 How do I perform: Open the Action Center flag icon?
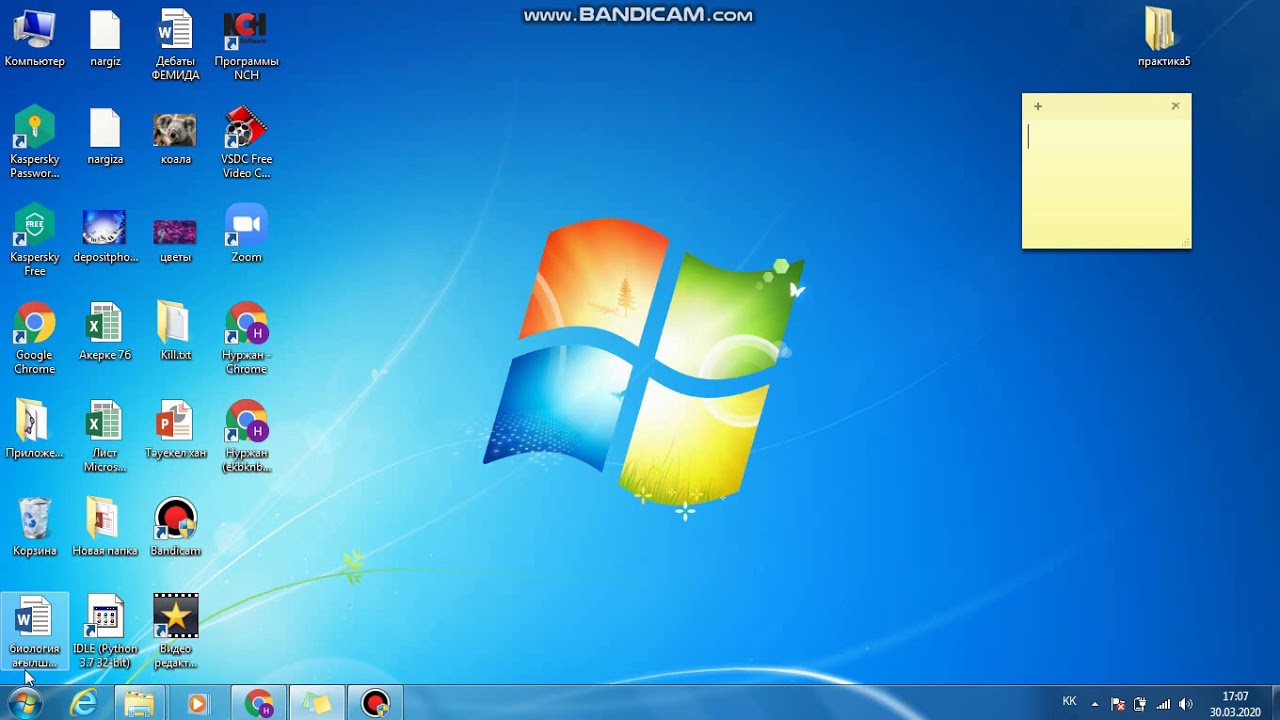click(x=1118, y=704)
